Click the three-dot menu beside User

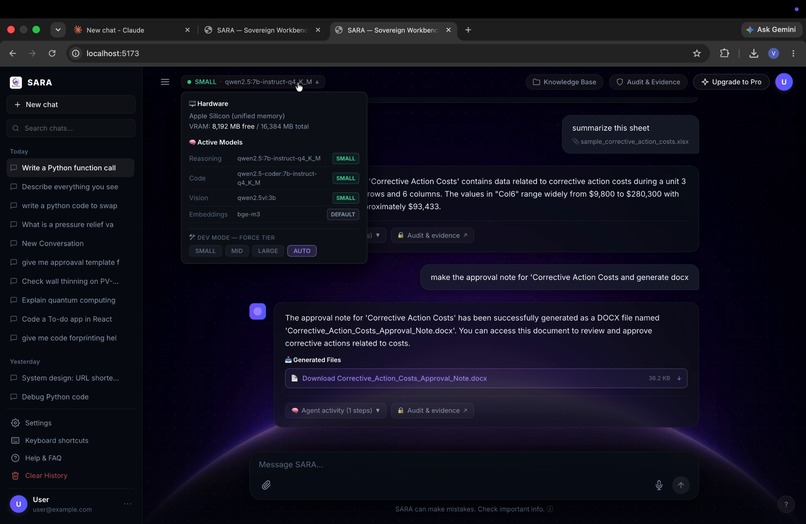pos(127,504)
